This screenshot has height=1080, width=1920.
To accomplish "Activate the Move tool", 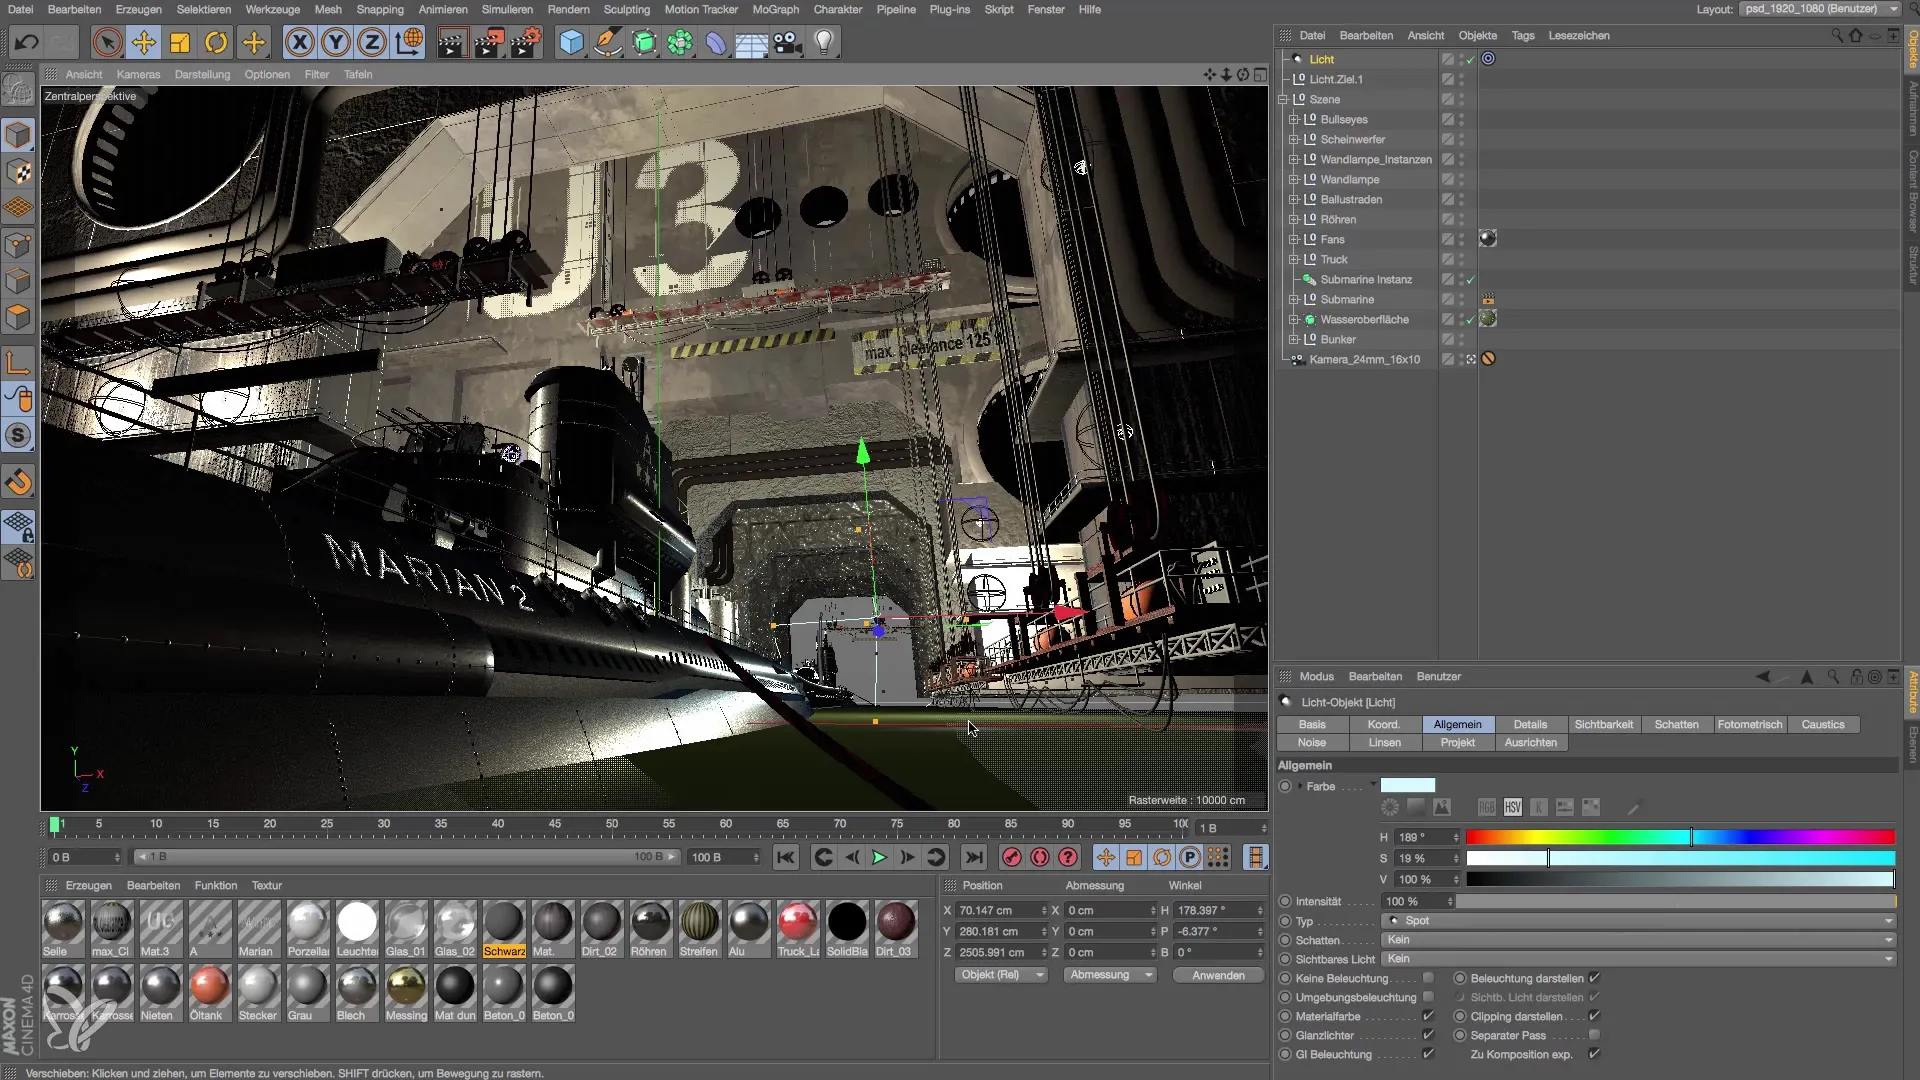I will (x=144, y=42).
